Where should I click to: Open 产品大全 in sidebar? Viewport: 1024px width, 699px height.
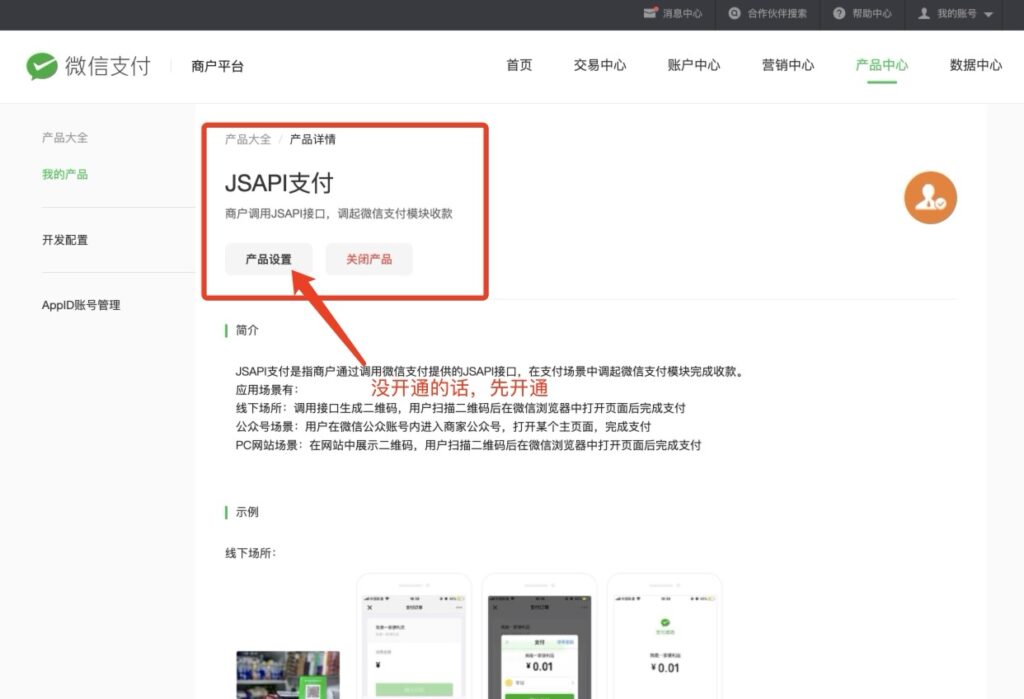point(65,138)
